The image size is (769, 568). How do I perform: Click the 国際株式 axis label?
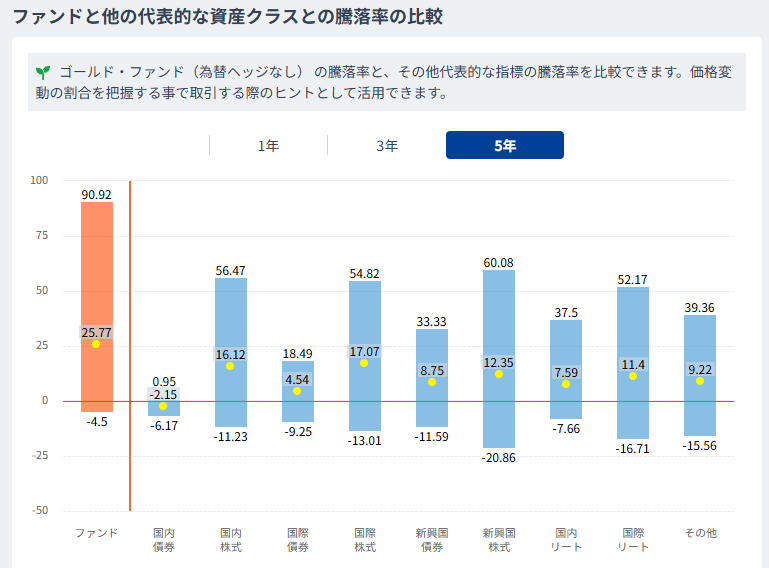365,540
